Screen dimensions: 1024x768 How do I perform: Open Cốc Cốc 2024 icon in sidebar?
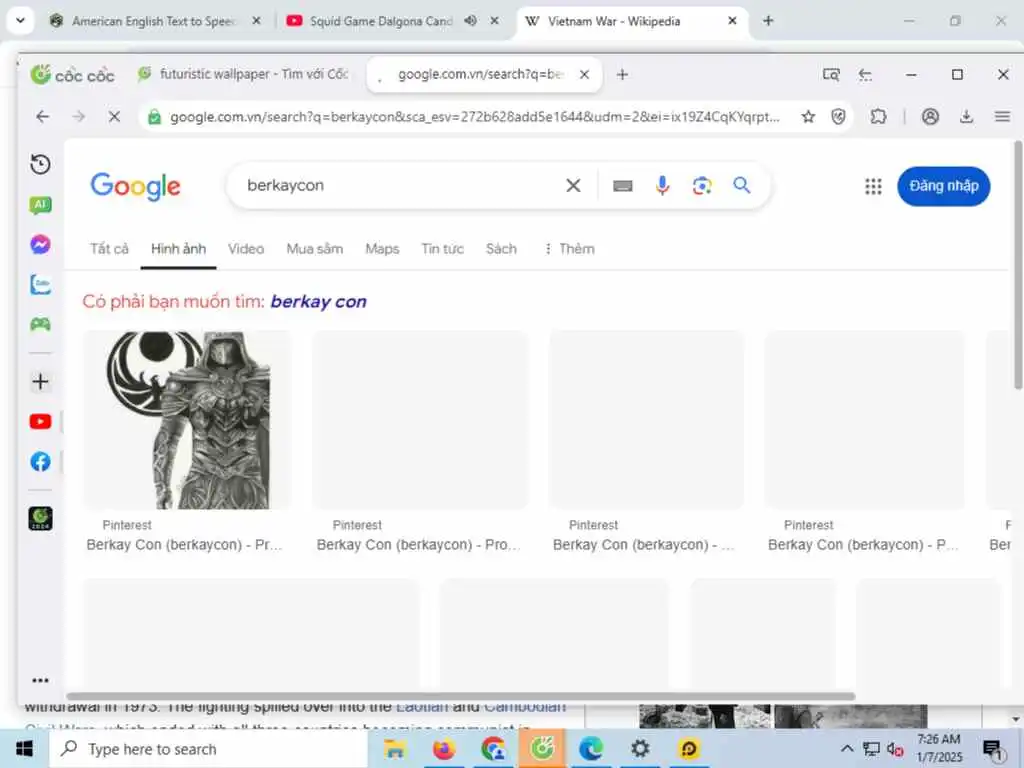click(40, 519)
